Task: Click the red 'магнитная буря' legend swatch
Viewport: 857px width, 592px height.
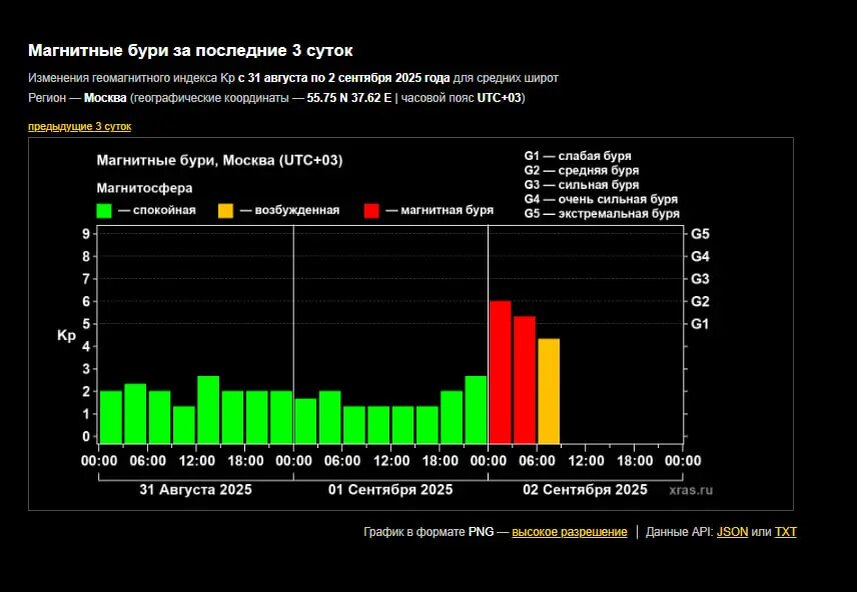Action: (x=372, y=210)
